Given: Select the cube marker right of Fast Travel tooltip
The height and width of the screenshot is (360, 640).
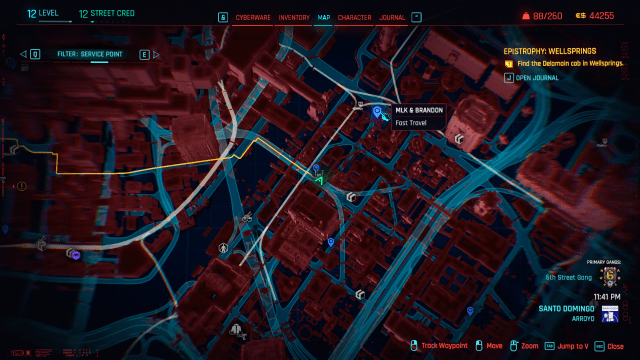Looking at the screenshot, I should pos(460,139).
